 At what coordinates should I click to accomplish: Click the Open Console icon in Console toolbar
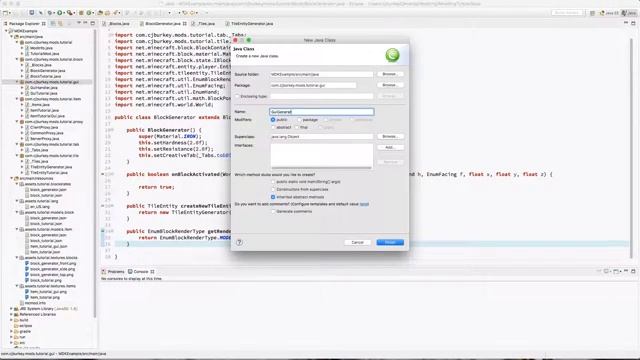(616, 271)
